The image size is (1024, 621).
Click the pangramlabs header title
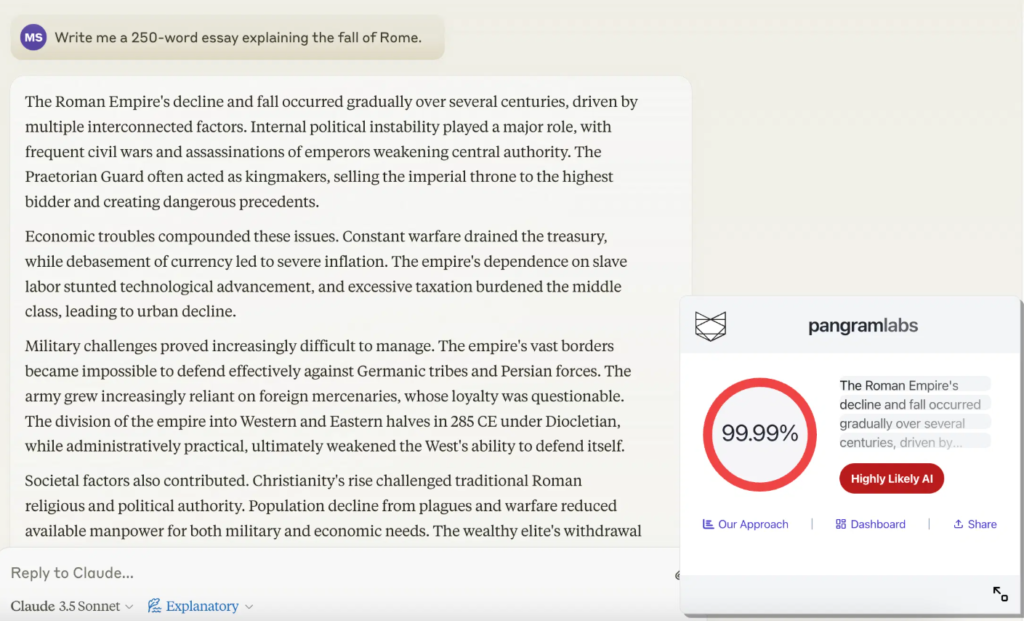point(862,326)
